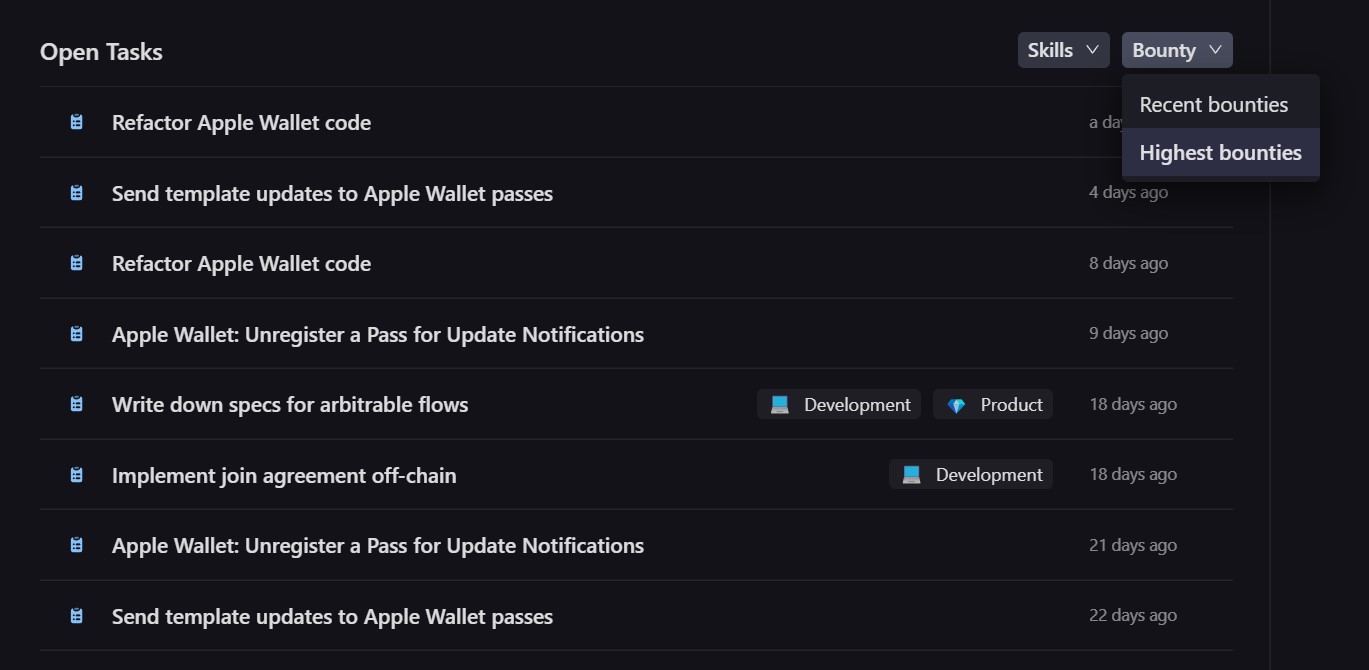This screenshot has height=670, width=1369.
Task: Open the "Implement join agreement off-chain" task title
Action: [284, 475]
